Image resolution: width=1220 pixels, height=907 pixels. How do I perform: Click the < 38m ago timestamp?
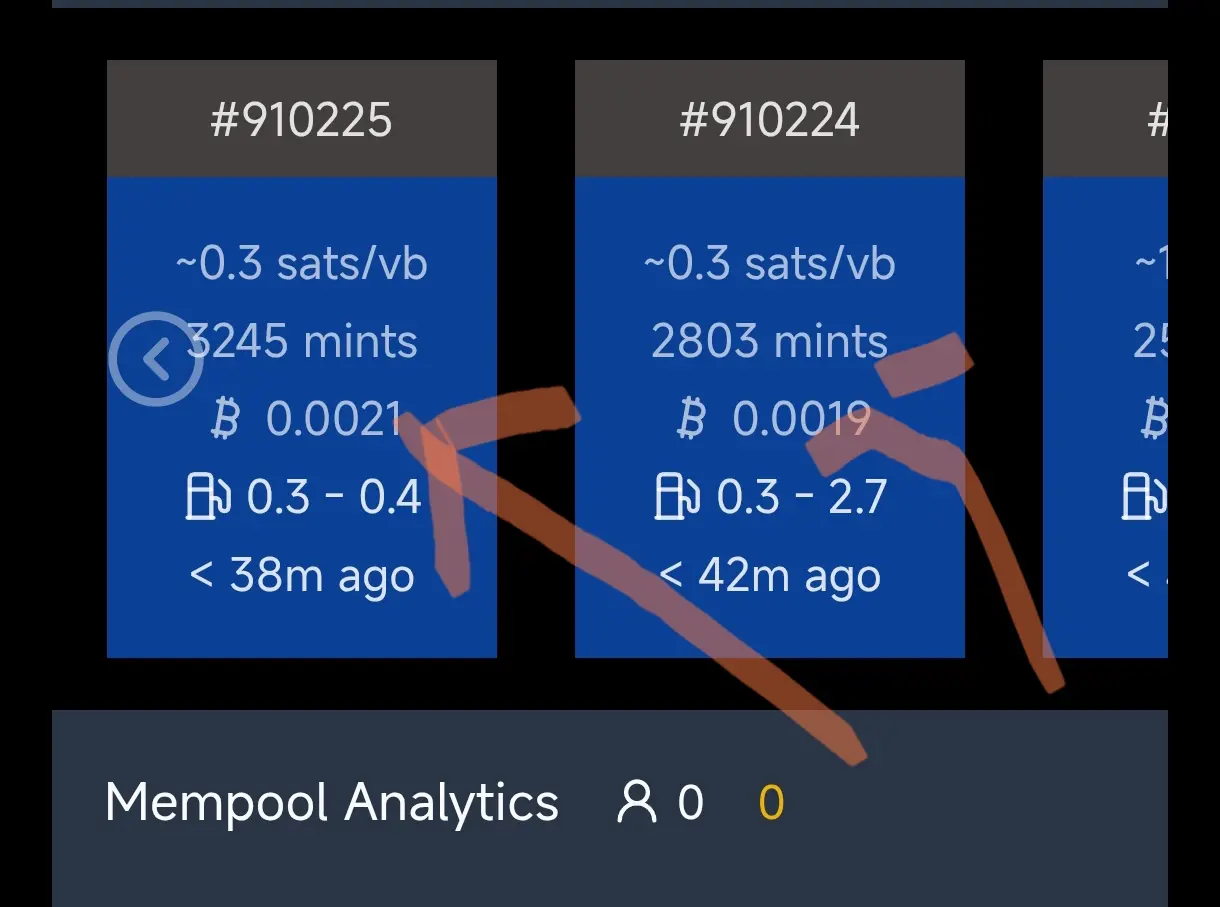click(x=302, y=576)
